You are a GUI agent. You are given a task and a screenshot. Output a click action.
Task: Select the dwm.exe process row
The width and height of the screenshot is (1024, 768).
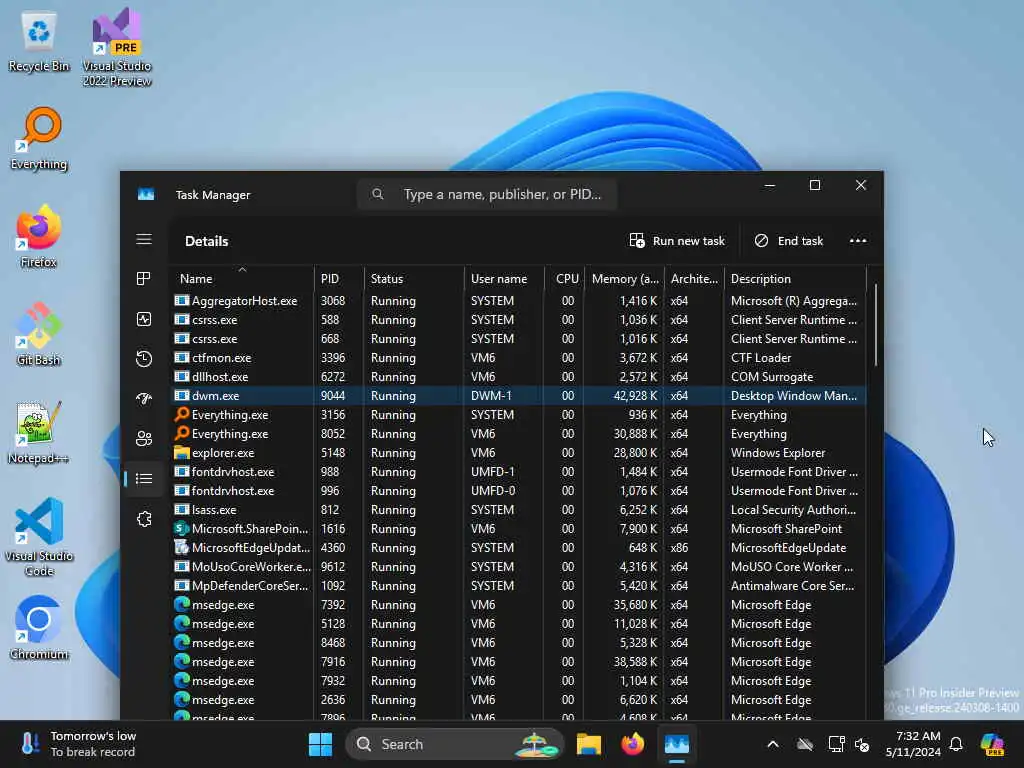(519, 396)
